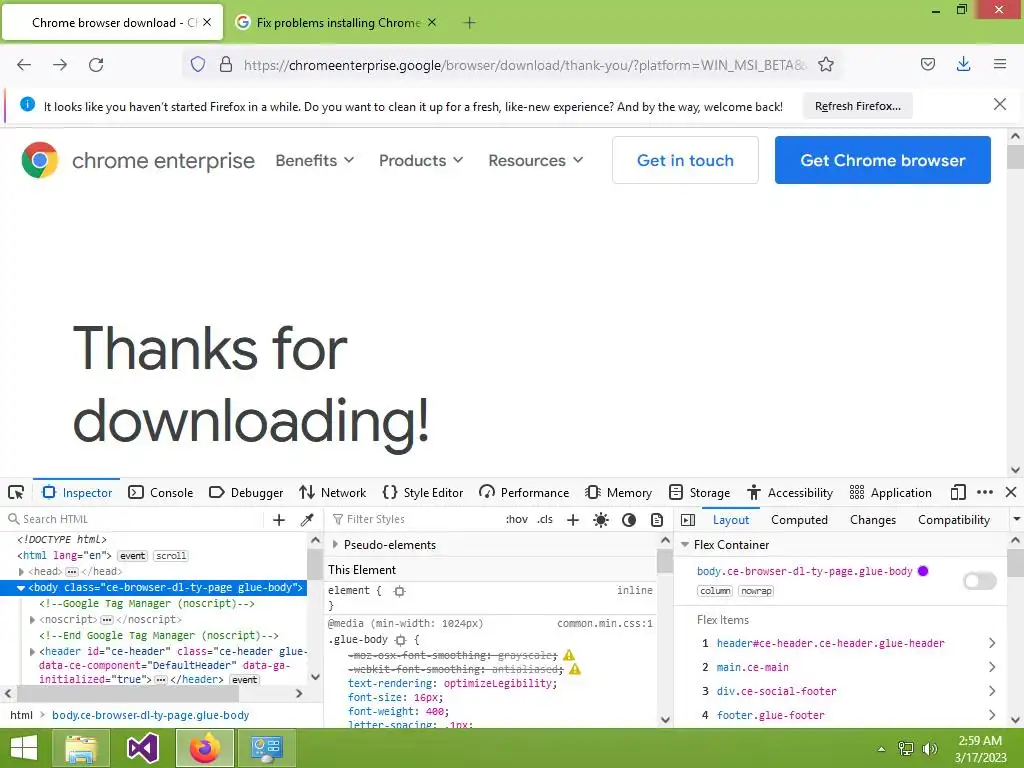The image size is (1024, 768).
Task: Click the .glue-body selector highlighter icon
Action: click(400, 641)
